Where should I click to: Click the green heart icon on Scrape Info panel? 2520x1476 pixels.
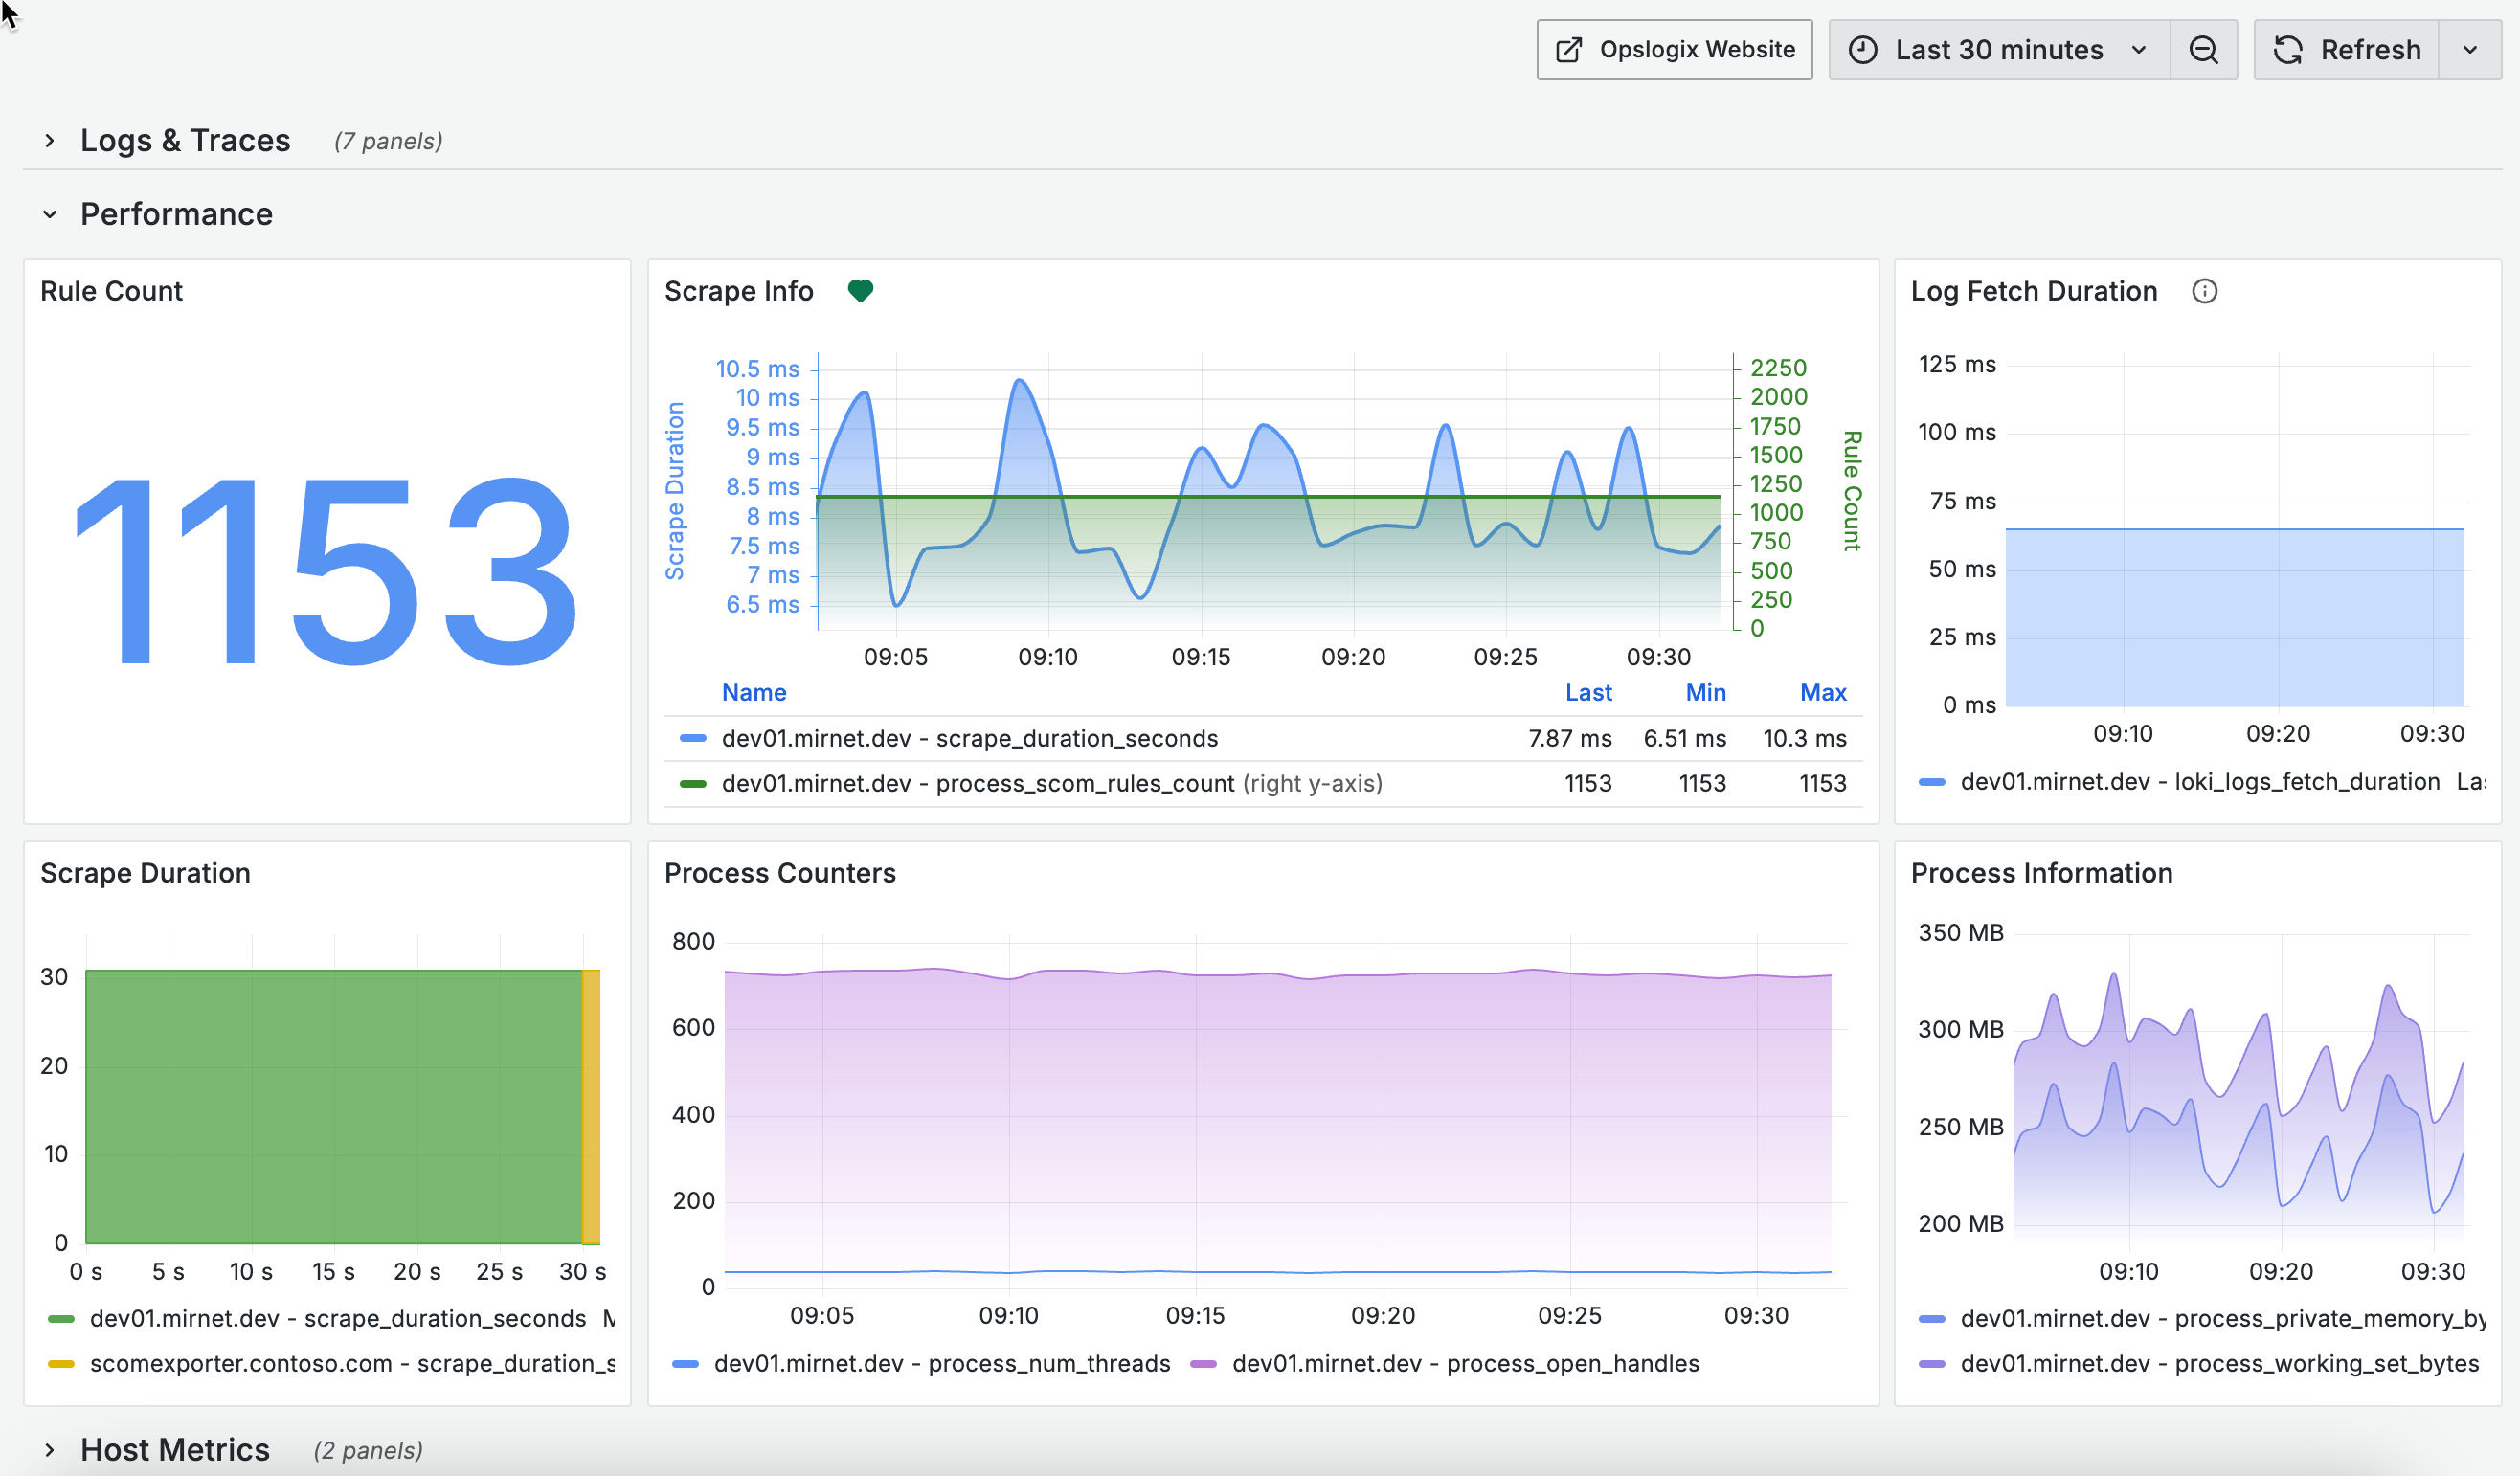click(861, 291)
